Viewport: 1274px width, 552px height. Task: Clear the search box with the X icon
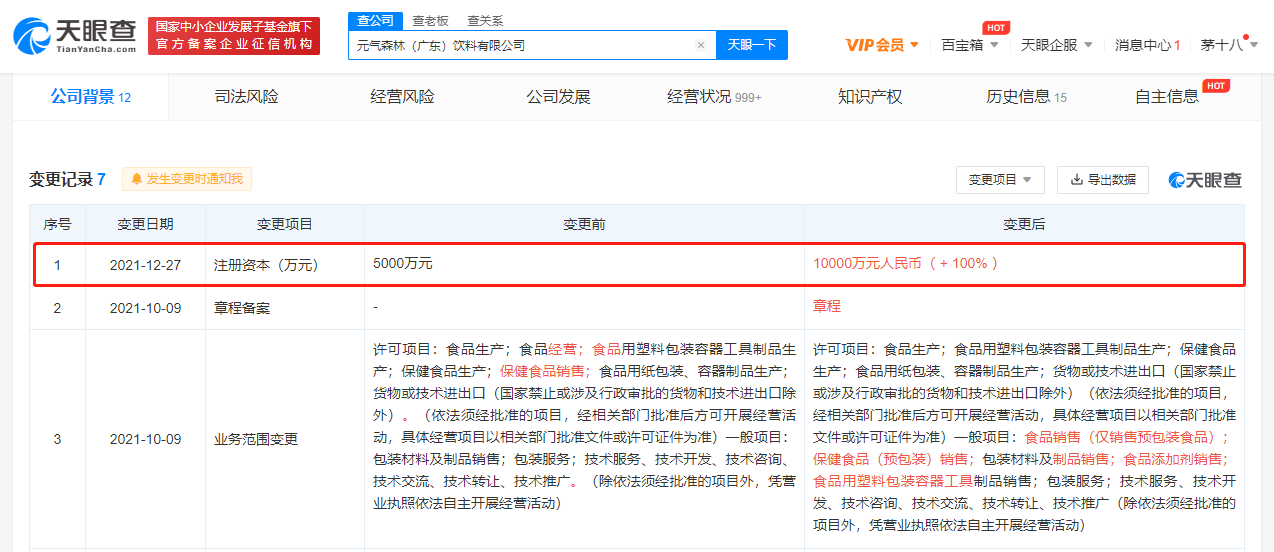pos(701,45)
